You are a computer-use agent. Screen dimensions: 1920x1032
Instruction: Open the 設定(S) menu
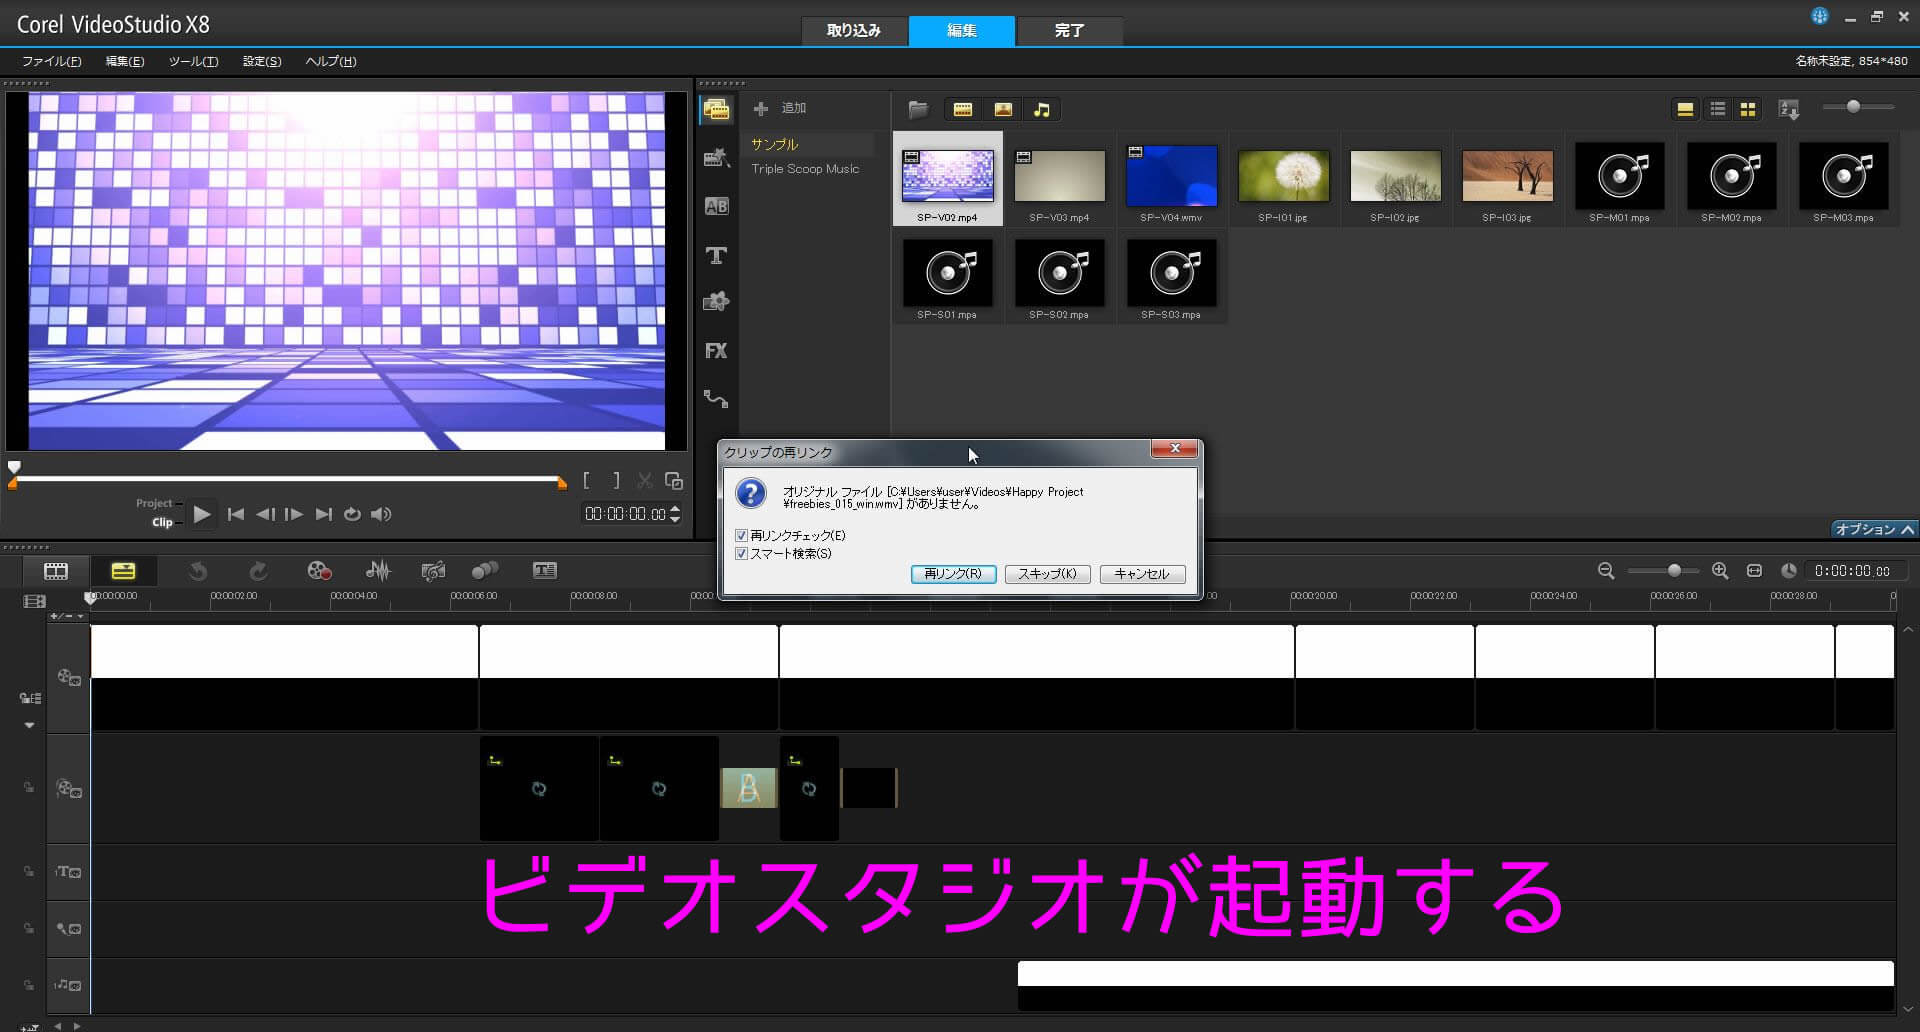262,62
